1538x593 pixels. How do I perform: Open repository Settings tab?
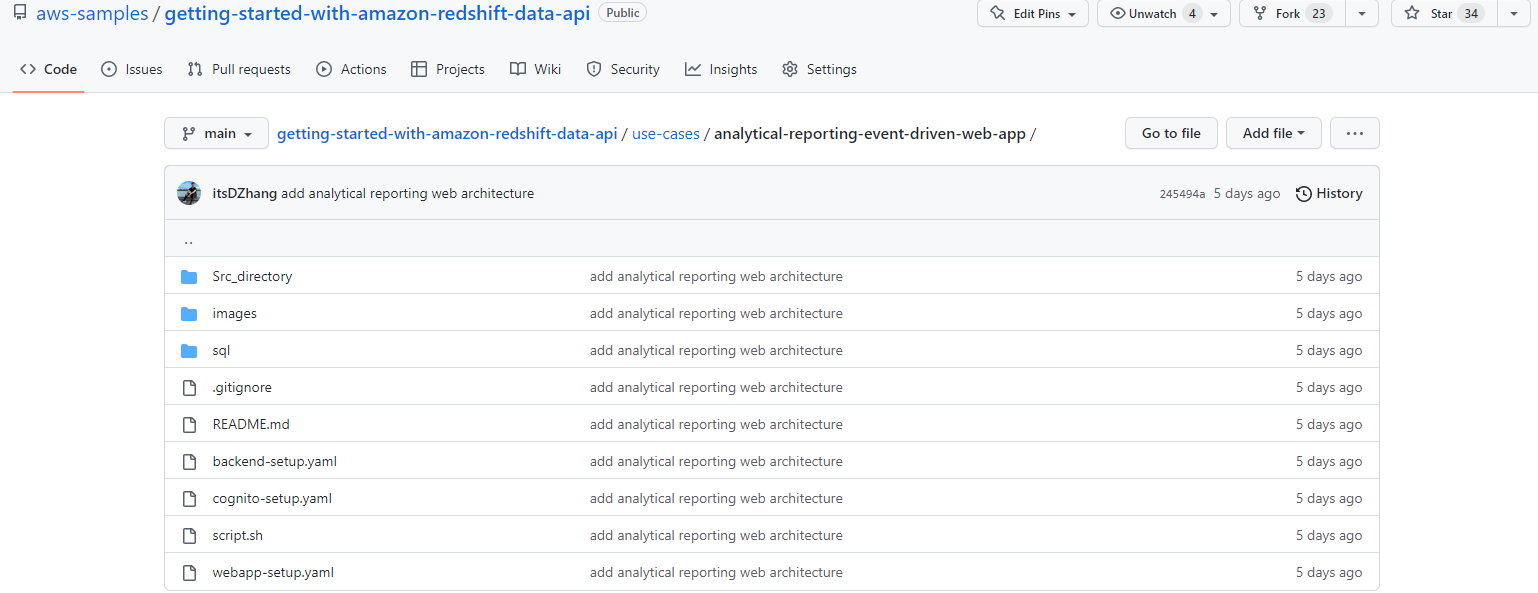tap(819, 69)
